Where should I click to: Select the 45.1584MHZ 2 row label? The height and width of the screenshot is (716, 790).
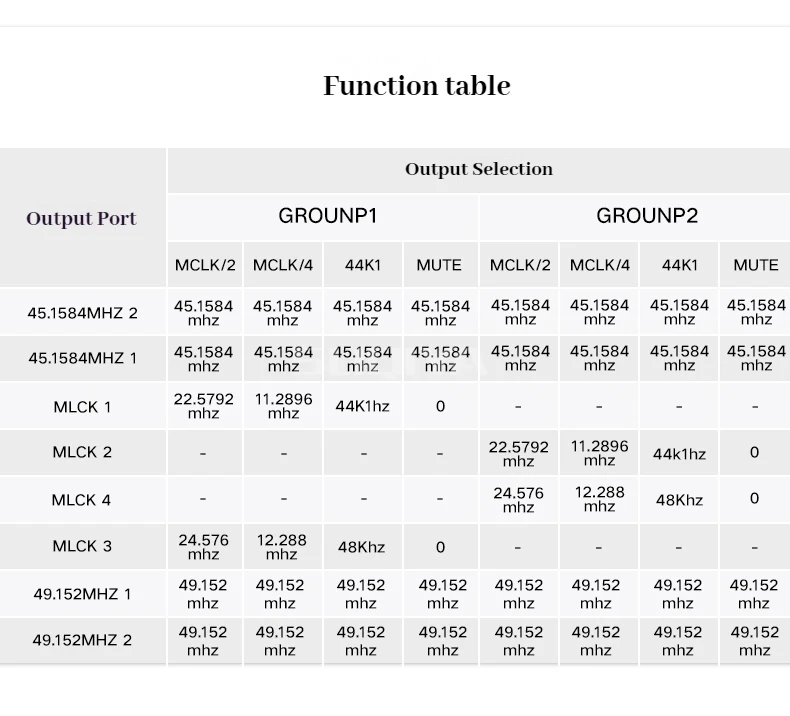[x=82, y=313]
